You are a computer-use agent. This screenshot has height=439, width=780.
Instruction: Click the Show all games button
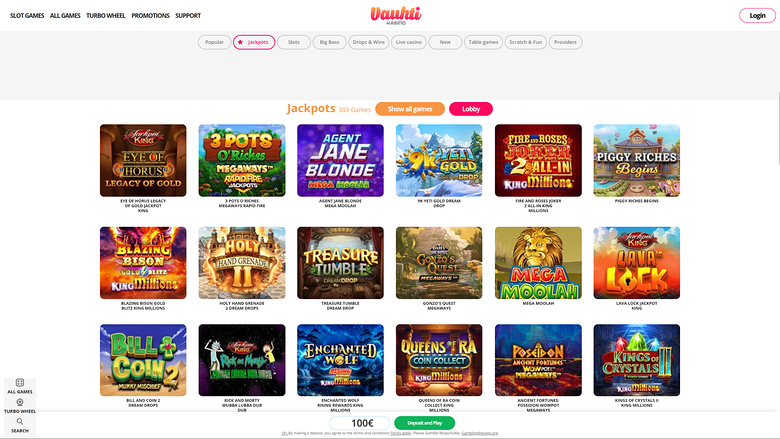[x=410, y=109]
